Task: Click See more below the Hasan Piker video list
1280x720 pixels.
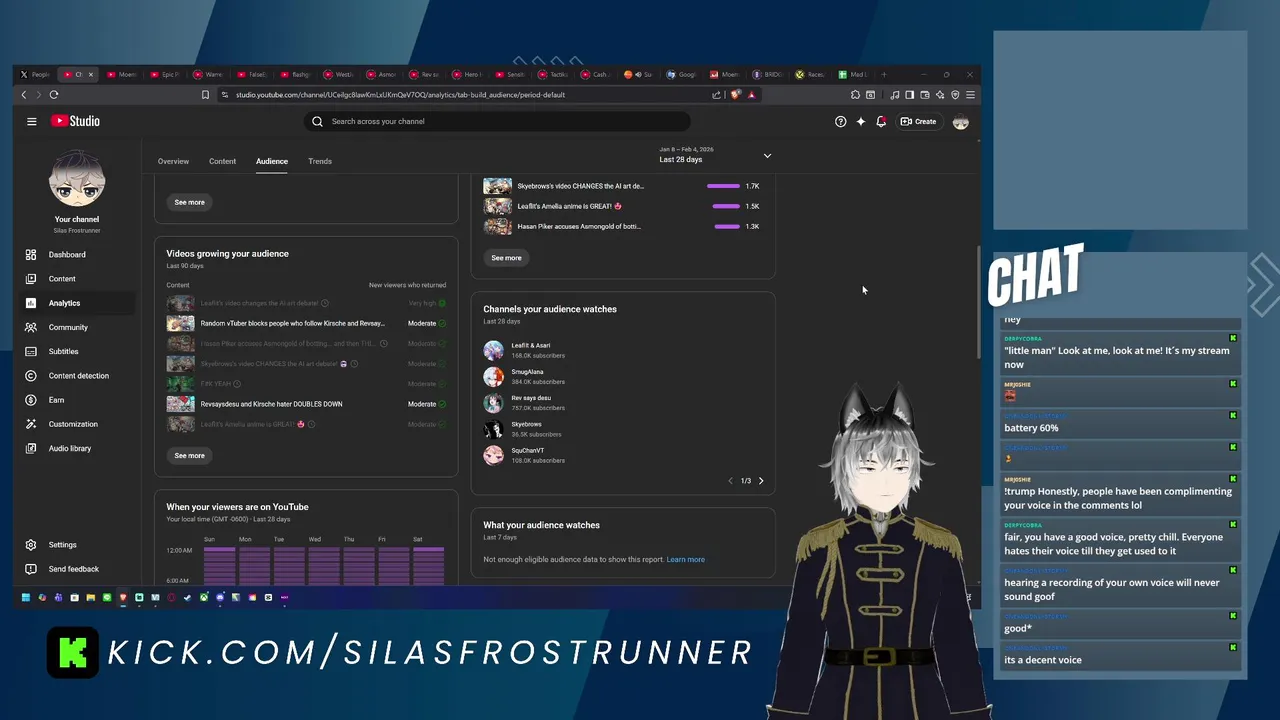Action: coord(506,258)
